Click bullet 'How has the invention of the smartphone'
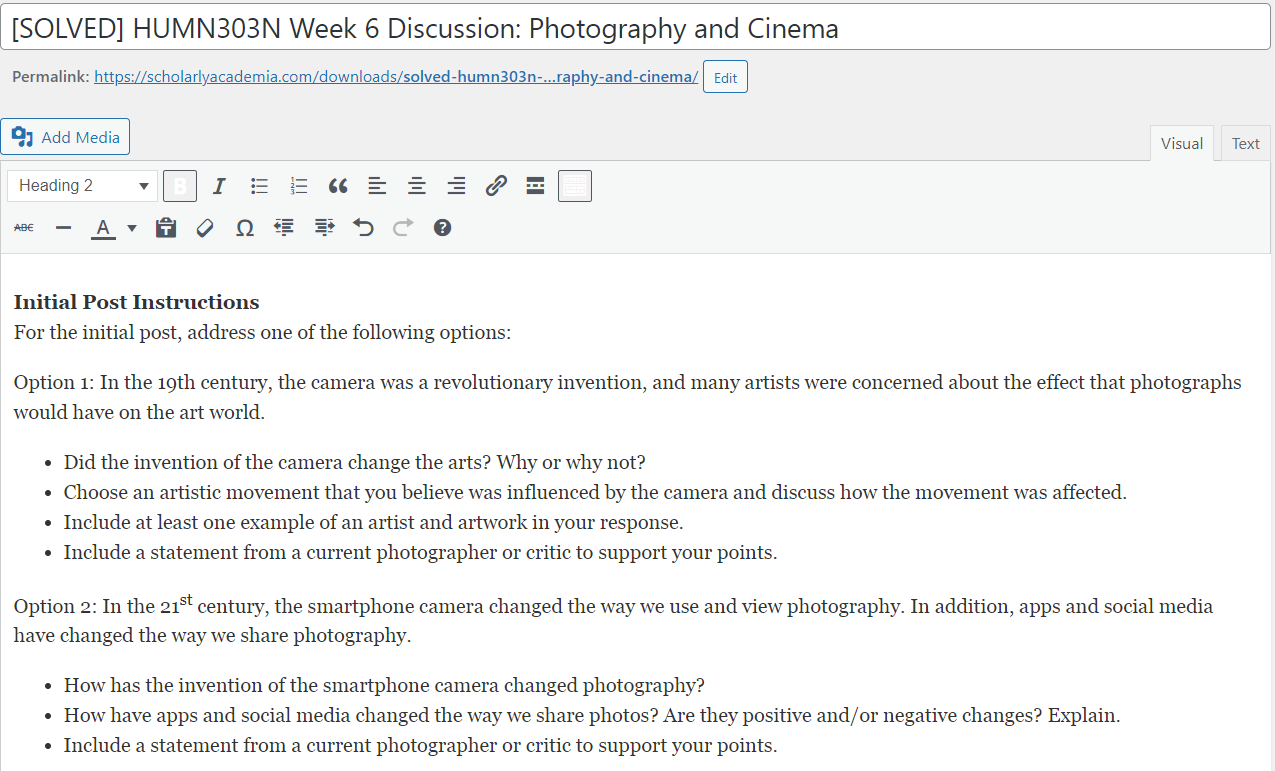 (384, 685)
